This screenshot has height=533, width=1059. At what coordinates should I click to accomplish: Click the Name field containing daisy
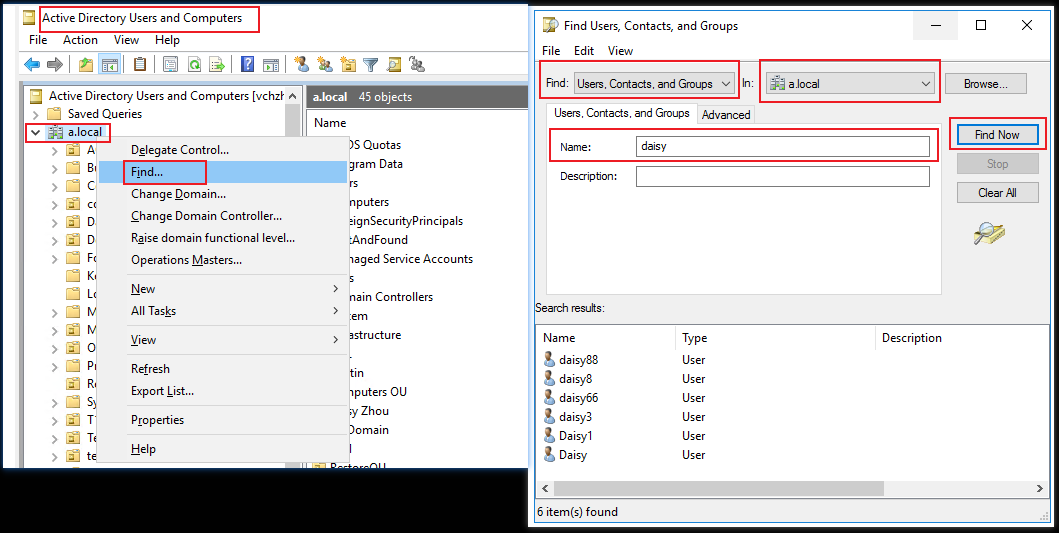783,146
